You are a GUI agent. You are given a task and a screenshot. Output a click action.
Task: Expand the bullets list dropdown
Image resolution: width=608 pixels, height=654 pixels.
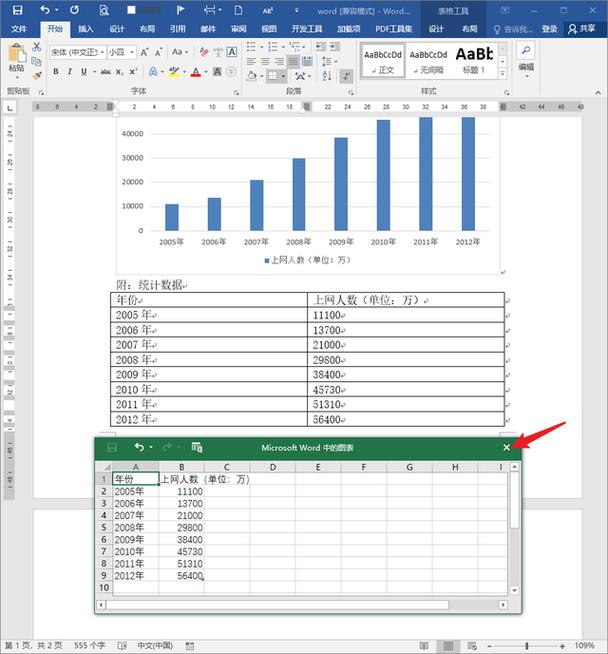click(x=261, y=47)
